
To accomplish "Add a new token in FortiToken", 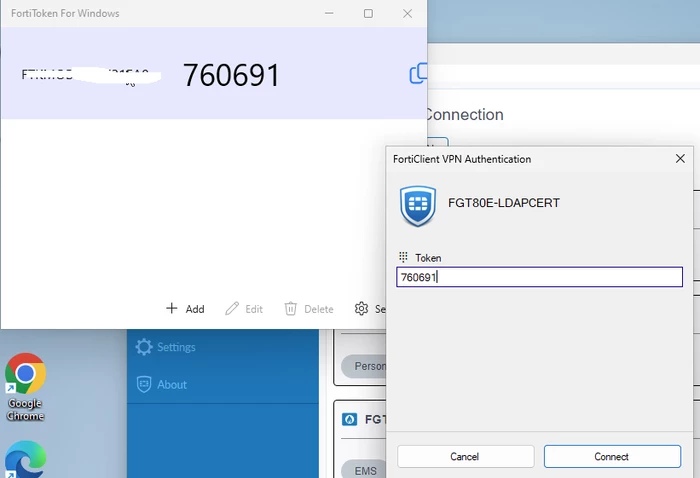I will (185, 309).
